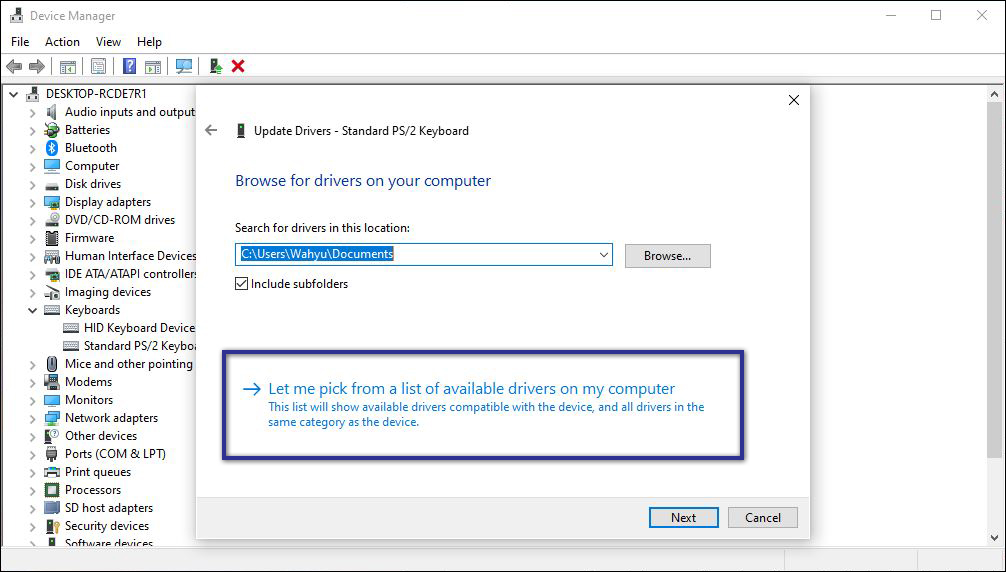This screenshot has width=1006, height=572.
Task: Click the Forward arrow in Device Manager toolbar
Action: coord(37,66)
